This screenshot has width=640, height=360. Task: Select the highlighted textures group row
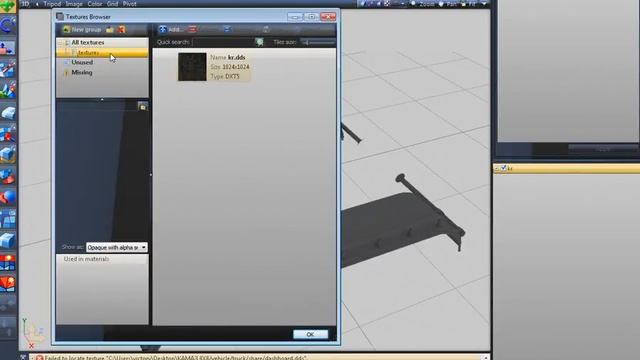point(102,53)
